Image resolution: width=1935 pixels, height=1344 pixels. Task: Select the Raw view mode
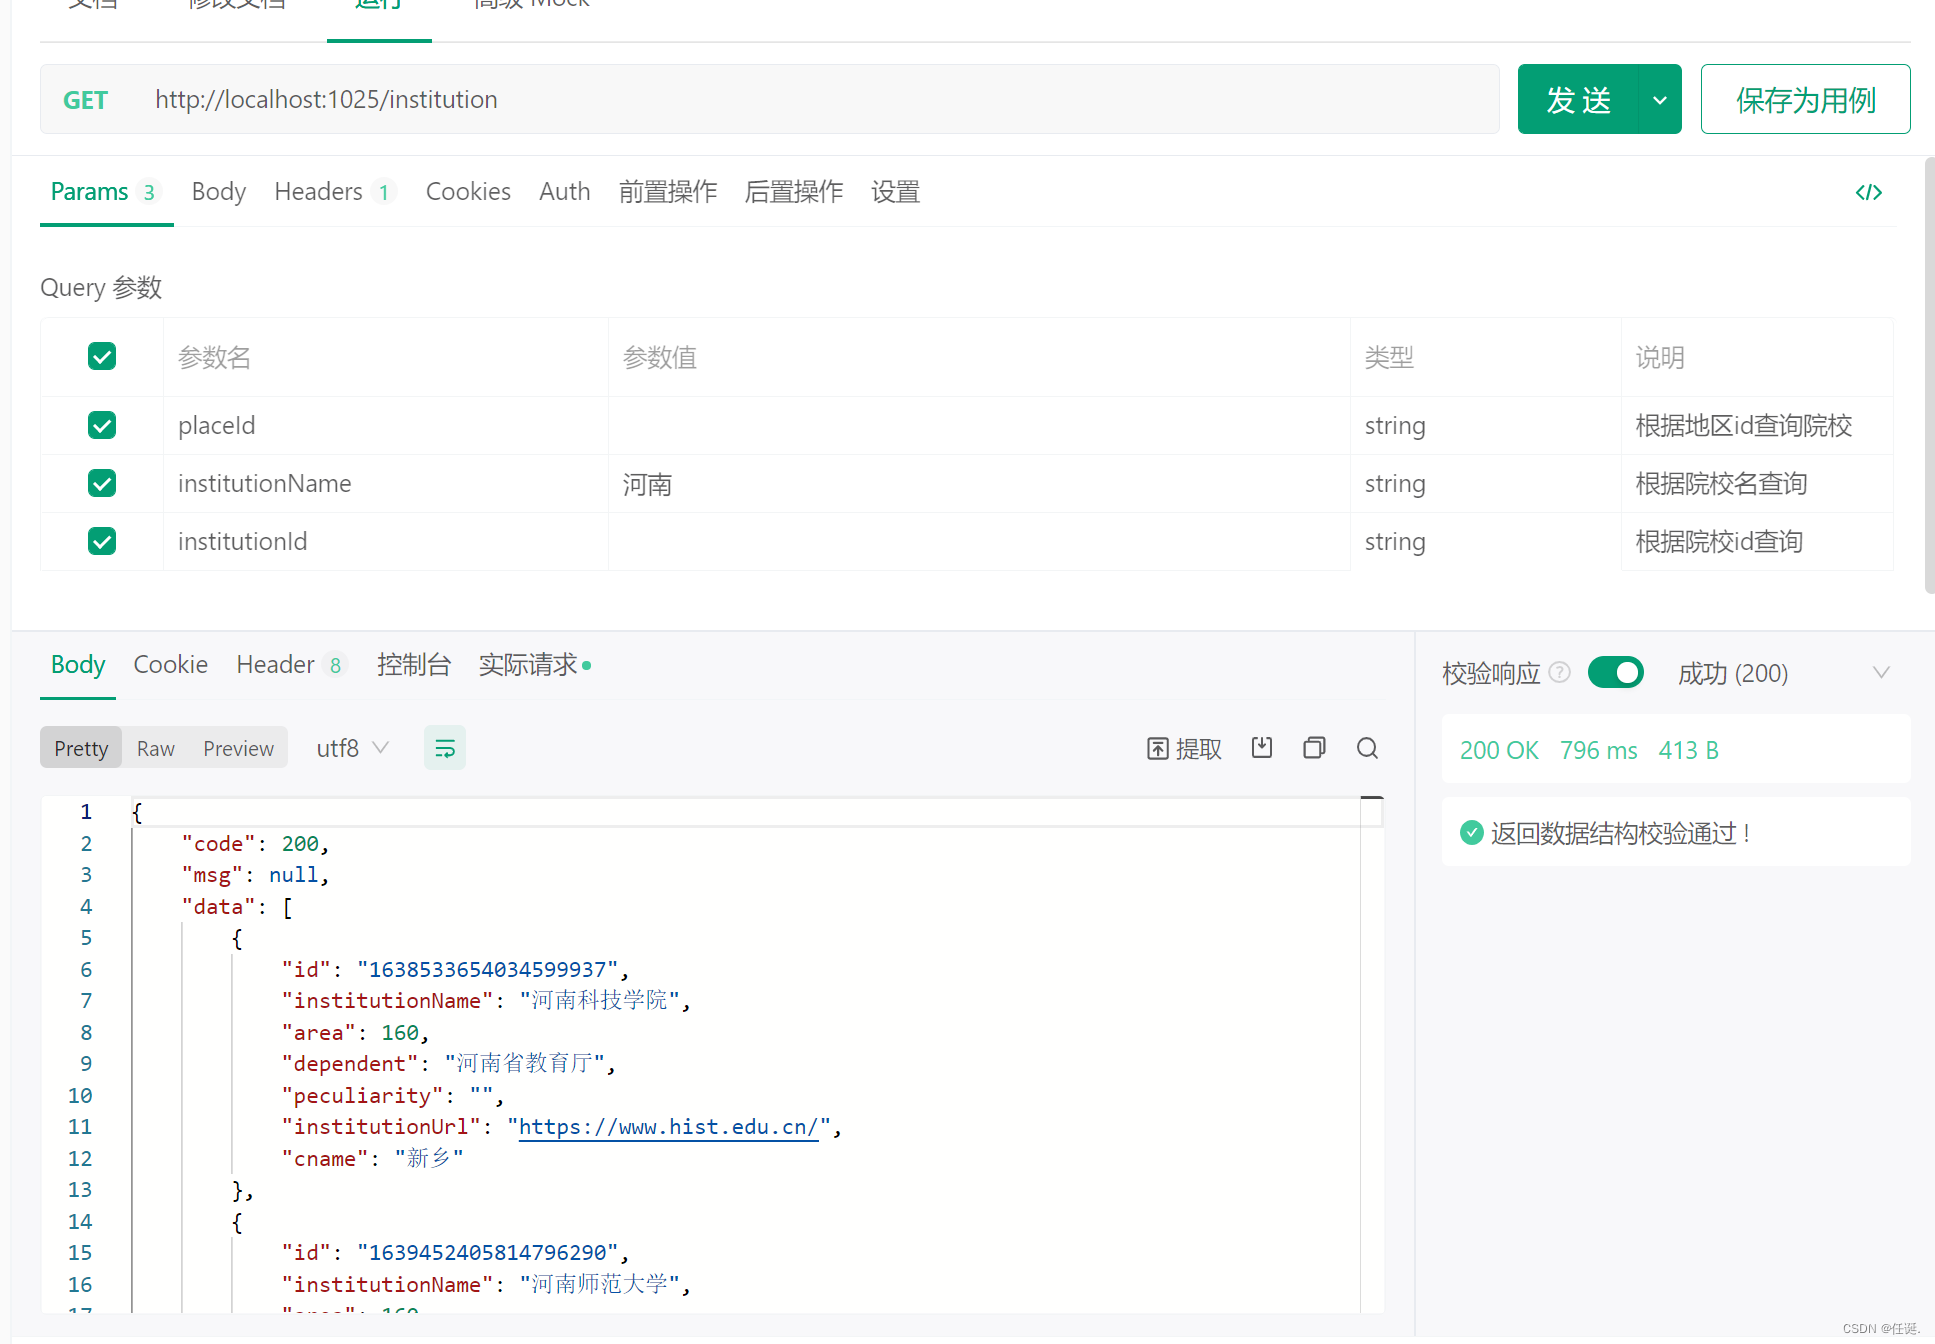156,748
